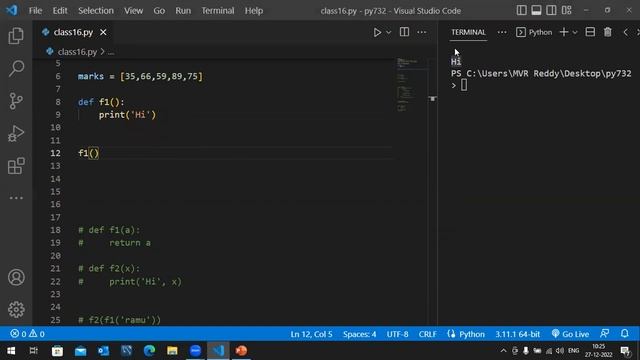Click the breadcrumb ellipsis symbol
This screenshot has width=640, height=360.
click(111, 53)
